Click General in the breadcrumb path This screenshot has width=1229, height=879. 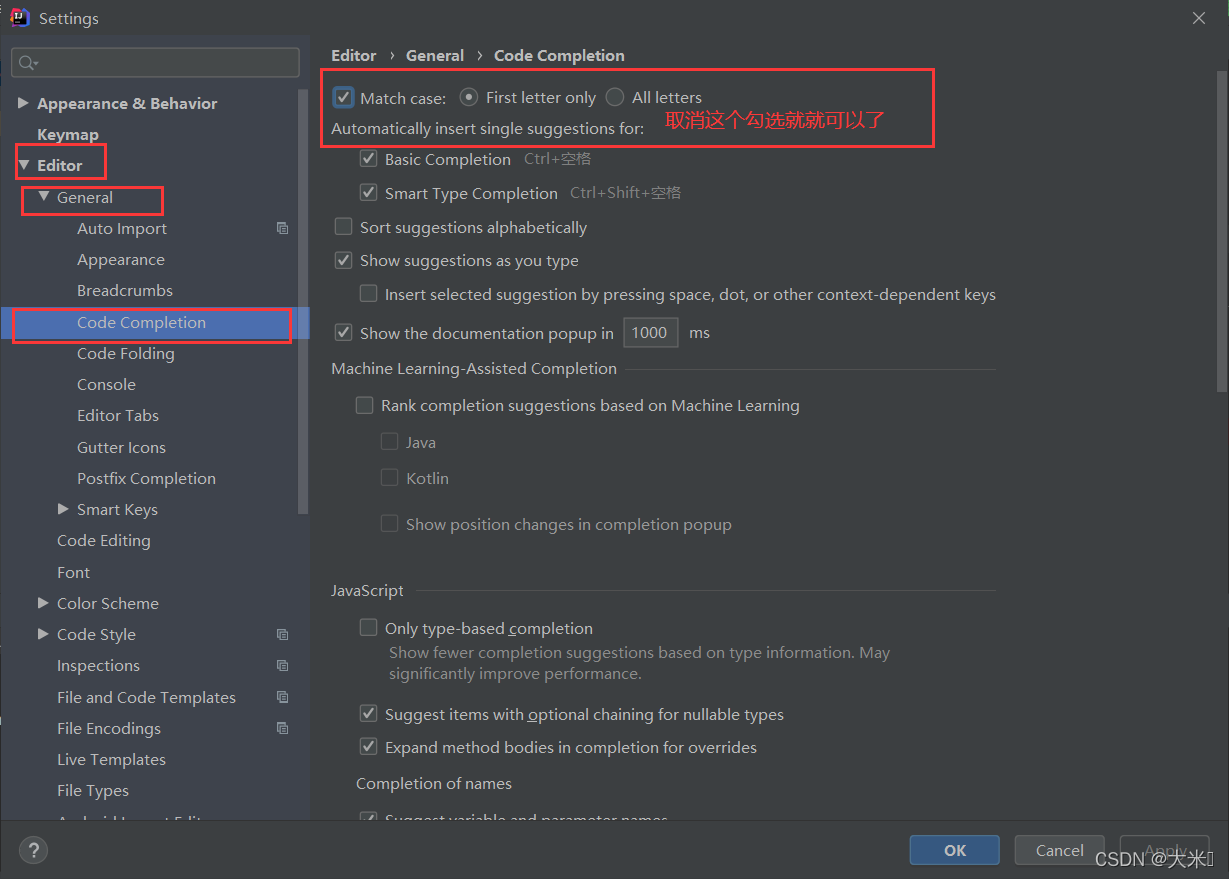[435, 56]
